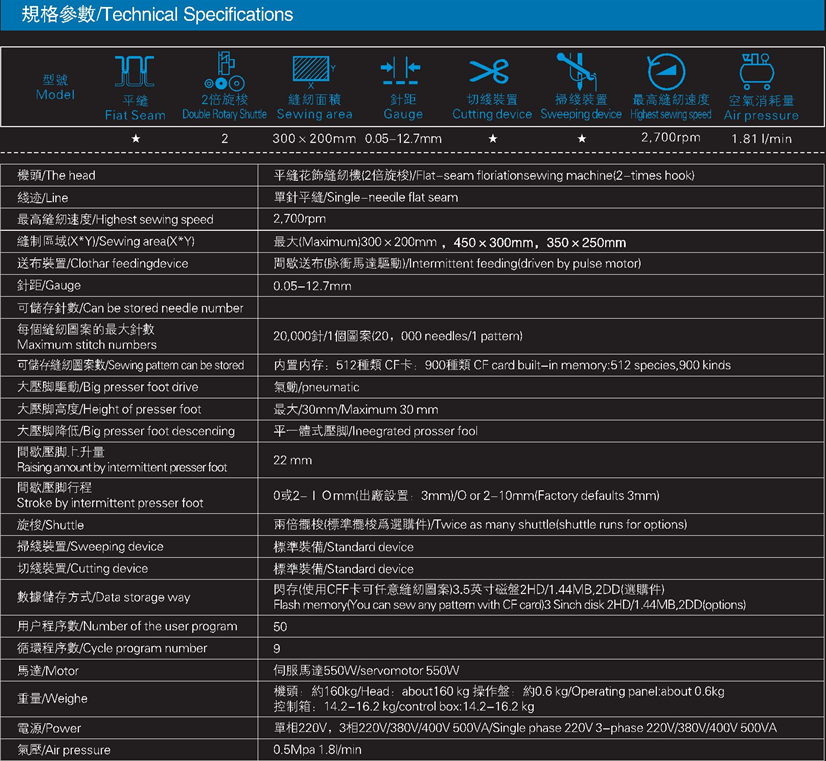The image size is (826, 761).
Task: Click the 0.5Mpa 1.8l/min value
Action: coord(317,749)
